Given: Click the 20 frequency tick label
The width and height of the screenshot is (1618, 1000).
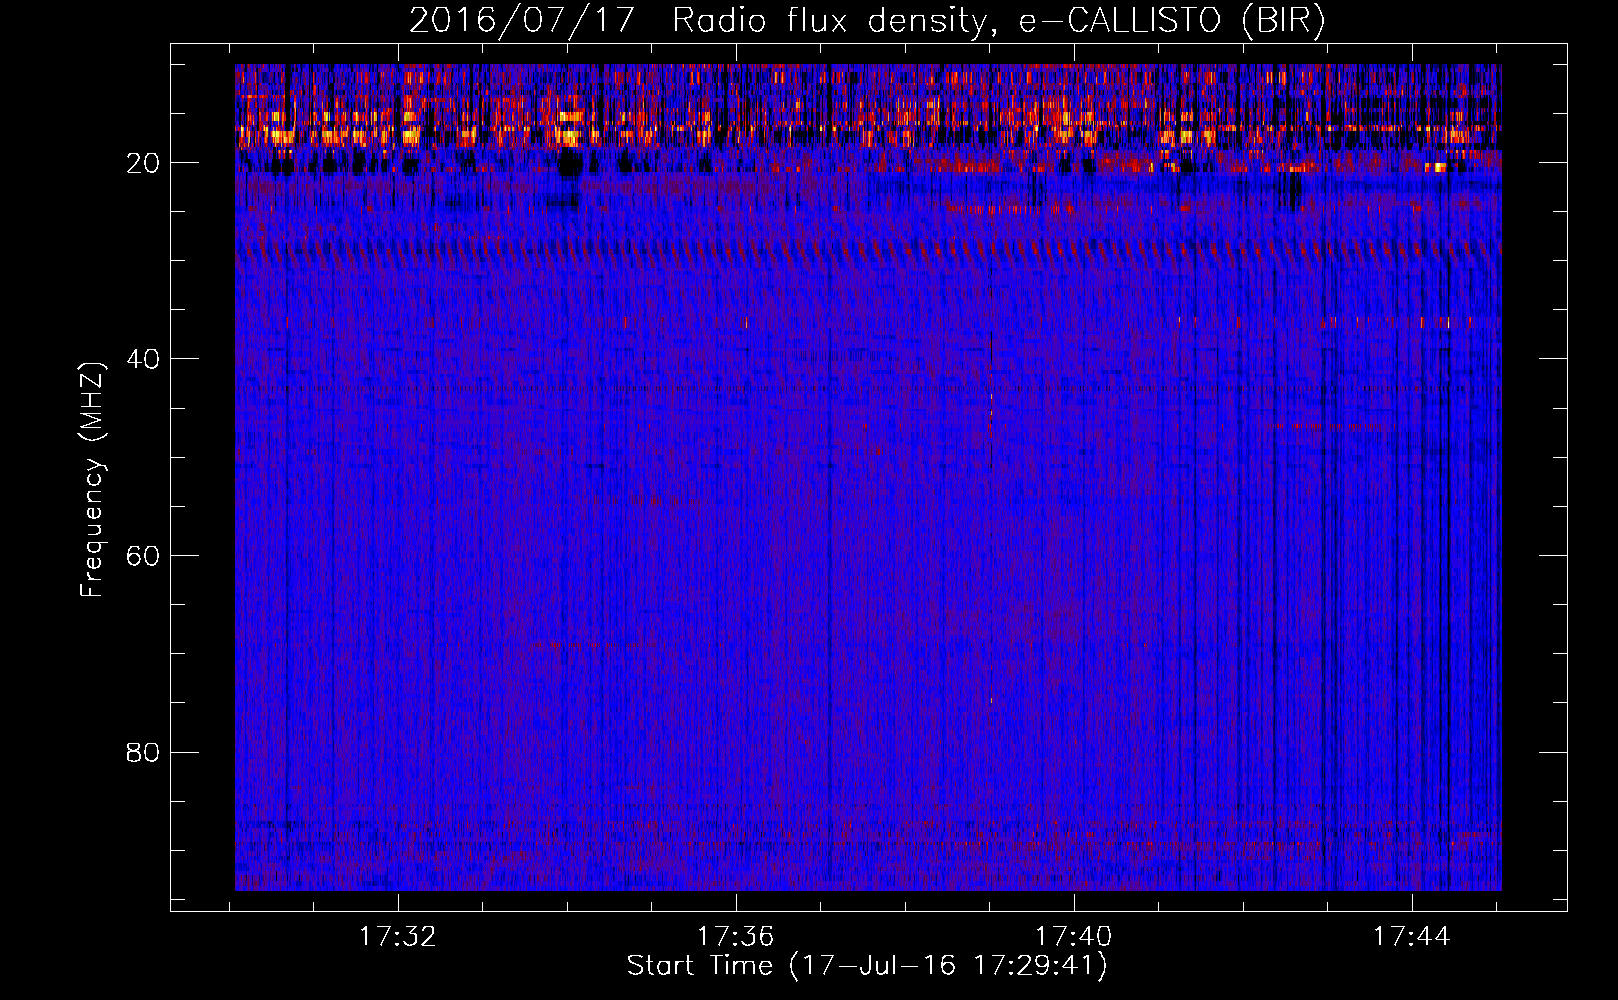Looking at the screenshot, I should (x=143, y=163).
